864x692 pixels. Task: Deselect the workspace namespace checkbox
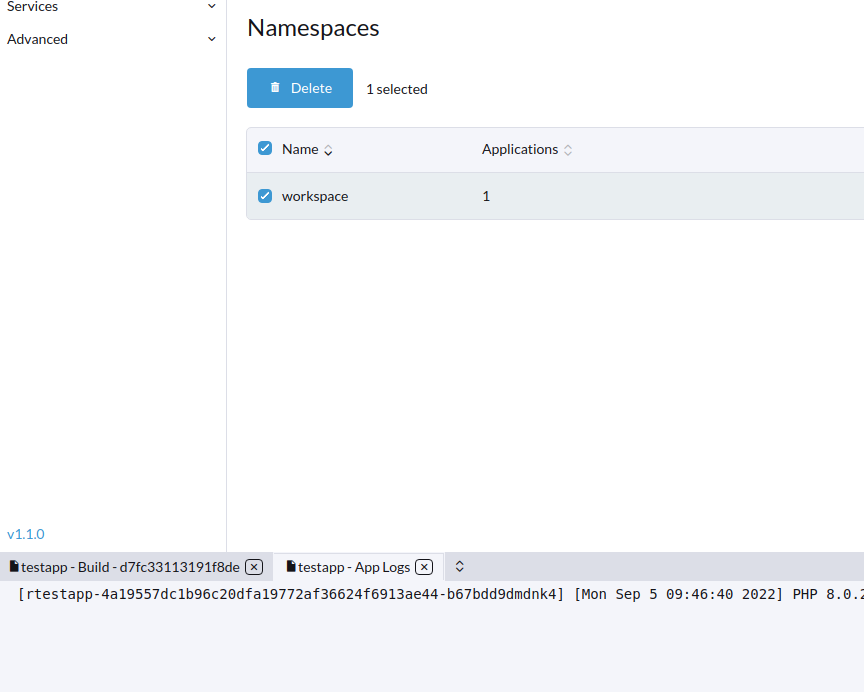(x=264, y=196)
